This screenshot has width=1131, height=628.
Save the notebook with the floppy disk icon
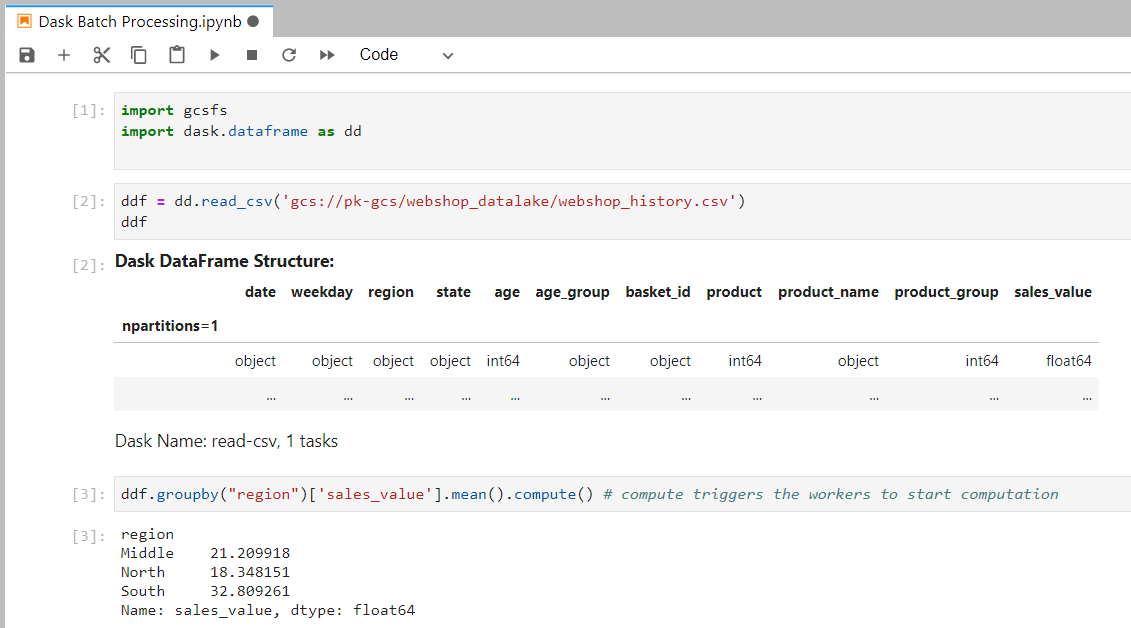(x=27, y=55)
